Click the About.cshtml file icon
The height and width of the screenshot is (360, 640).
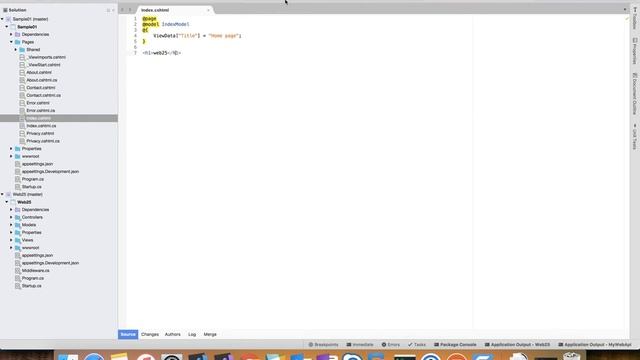(22, 73)
